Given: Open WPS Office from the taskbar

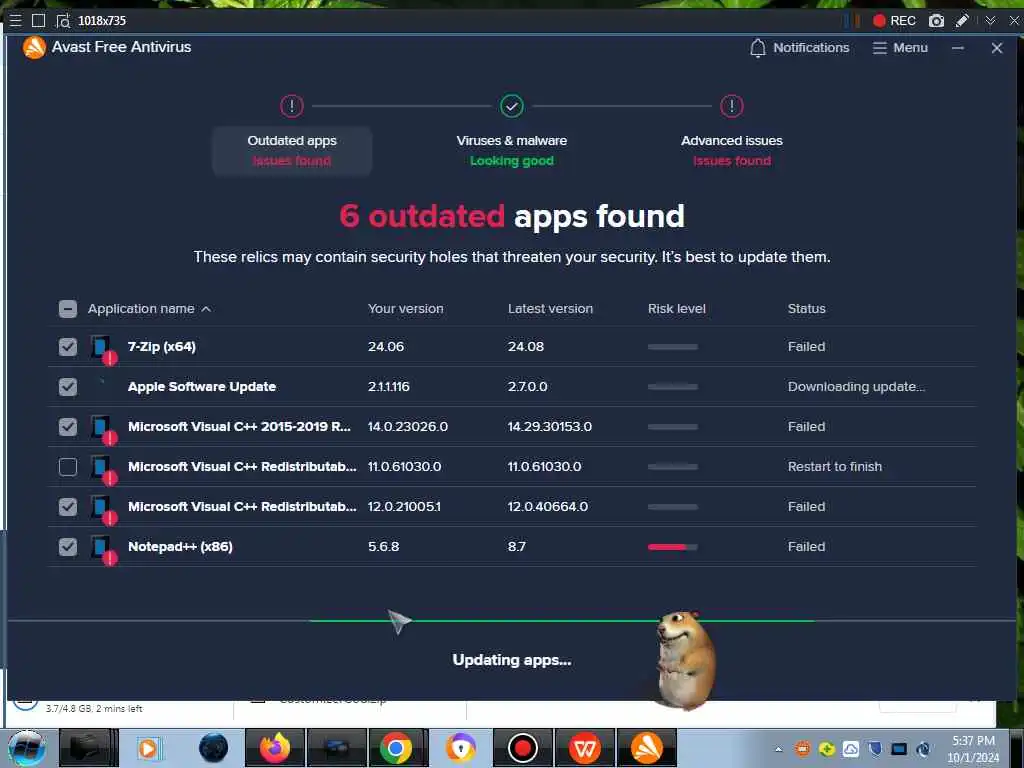Looking at the screenshot, I should [585, 748].
